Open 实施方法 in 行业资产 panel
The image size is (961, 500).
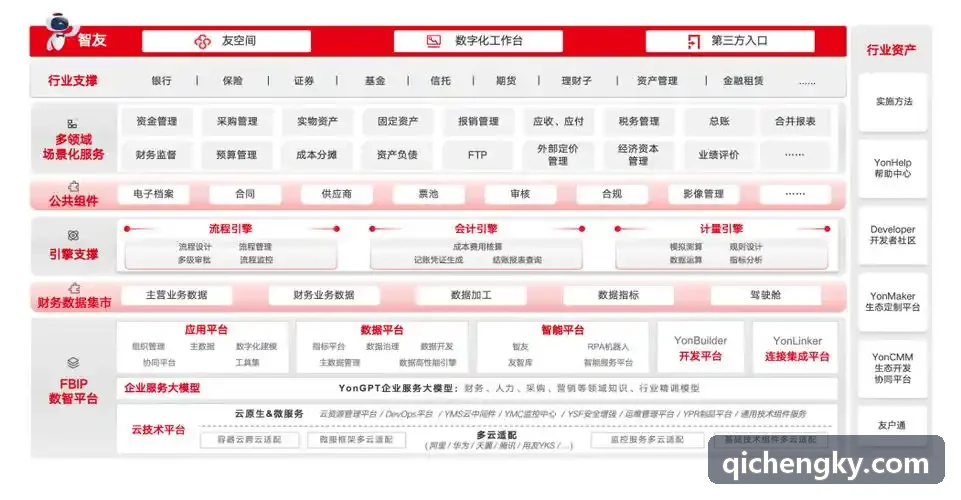pyautogui.click(x=894, y=102)
